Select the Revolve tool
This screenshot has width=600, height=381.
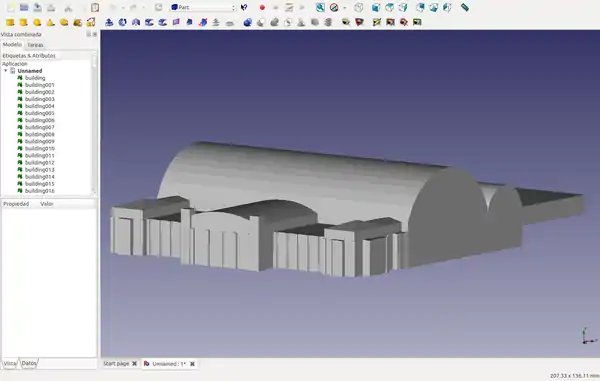122,23
